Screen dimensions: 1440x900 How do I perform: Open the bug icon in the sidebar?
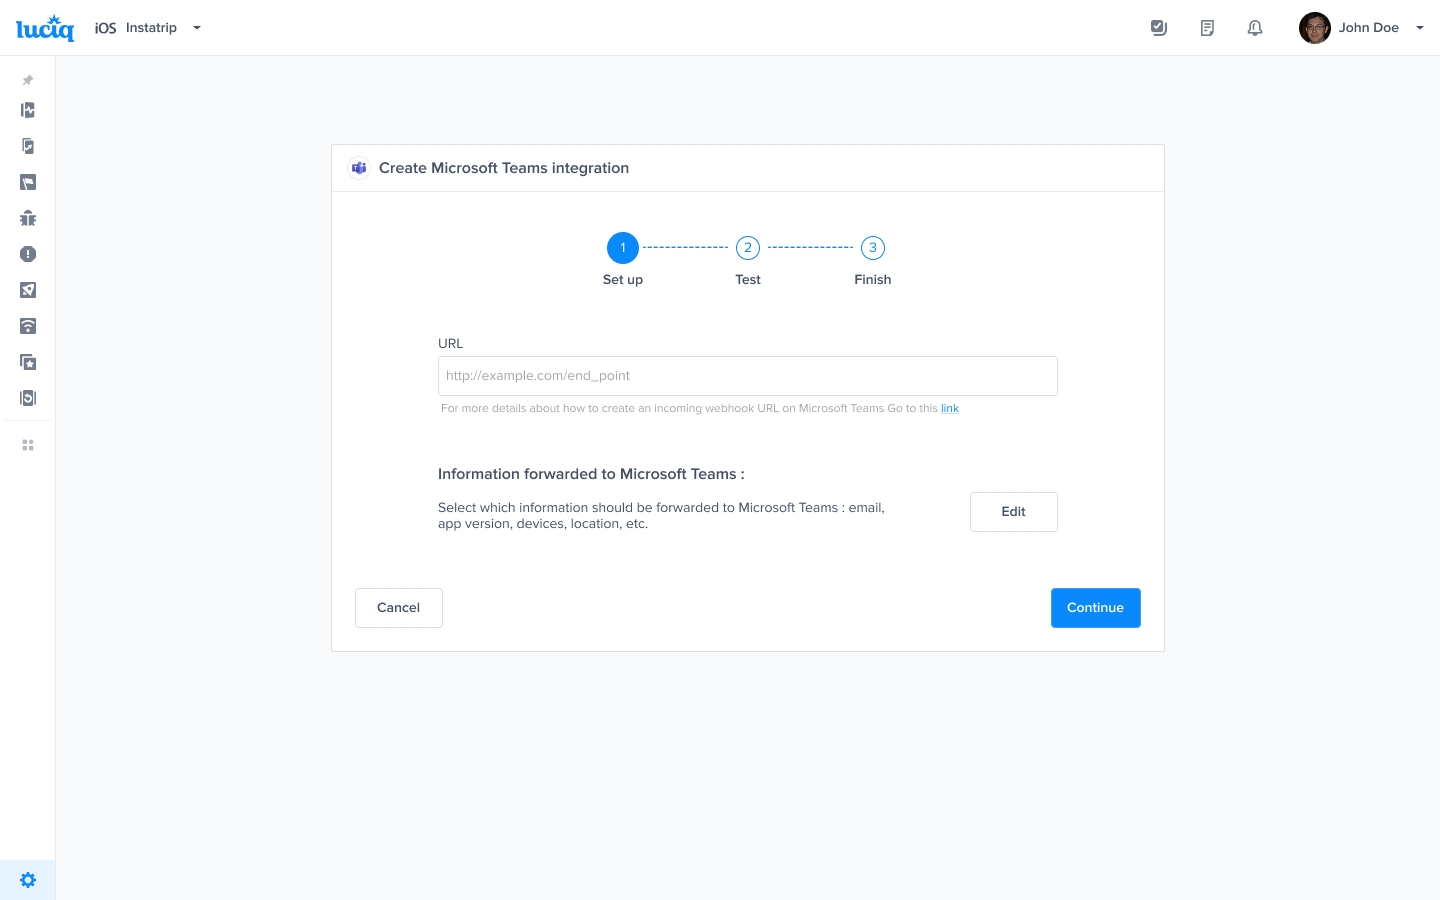click(28, 218)
